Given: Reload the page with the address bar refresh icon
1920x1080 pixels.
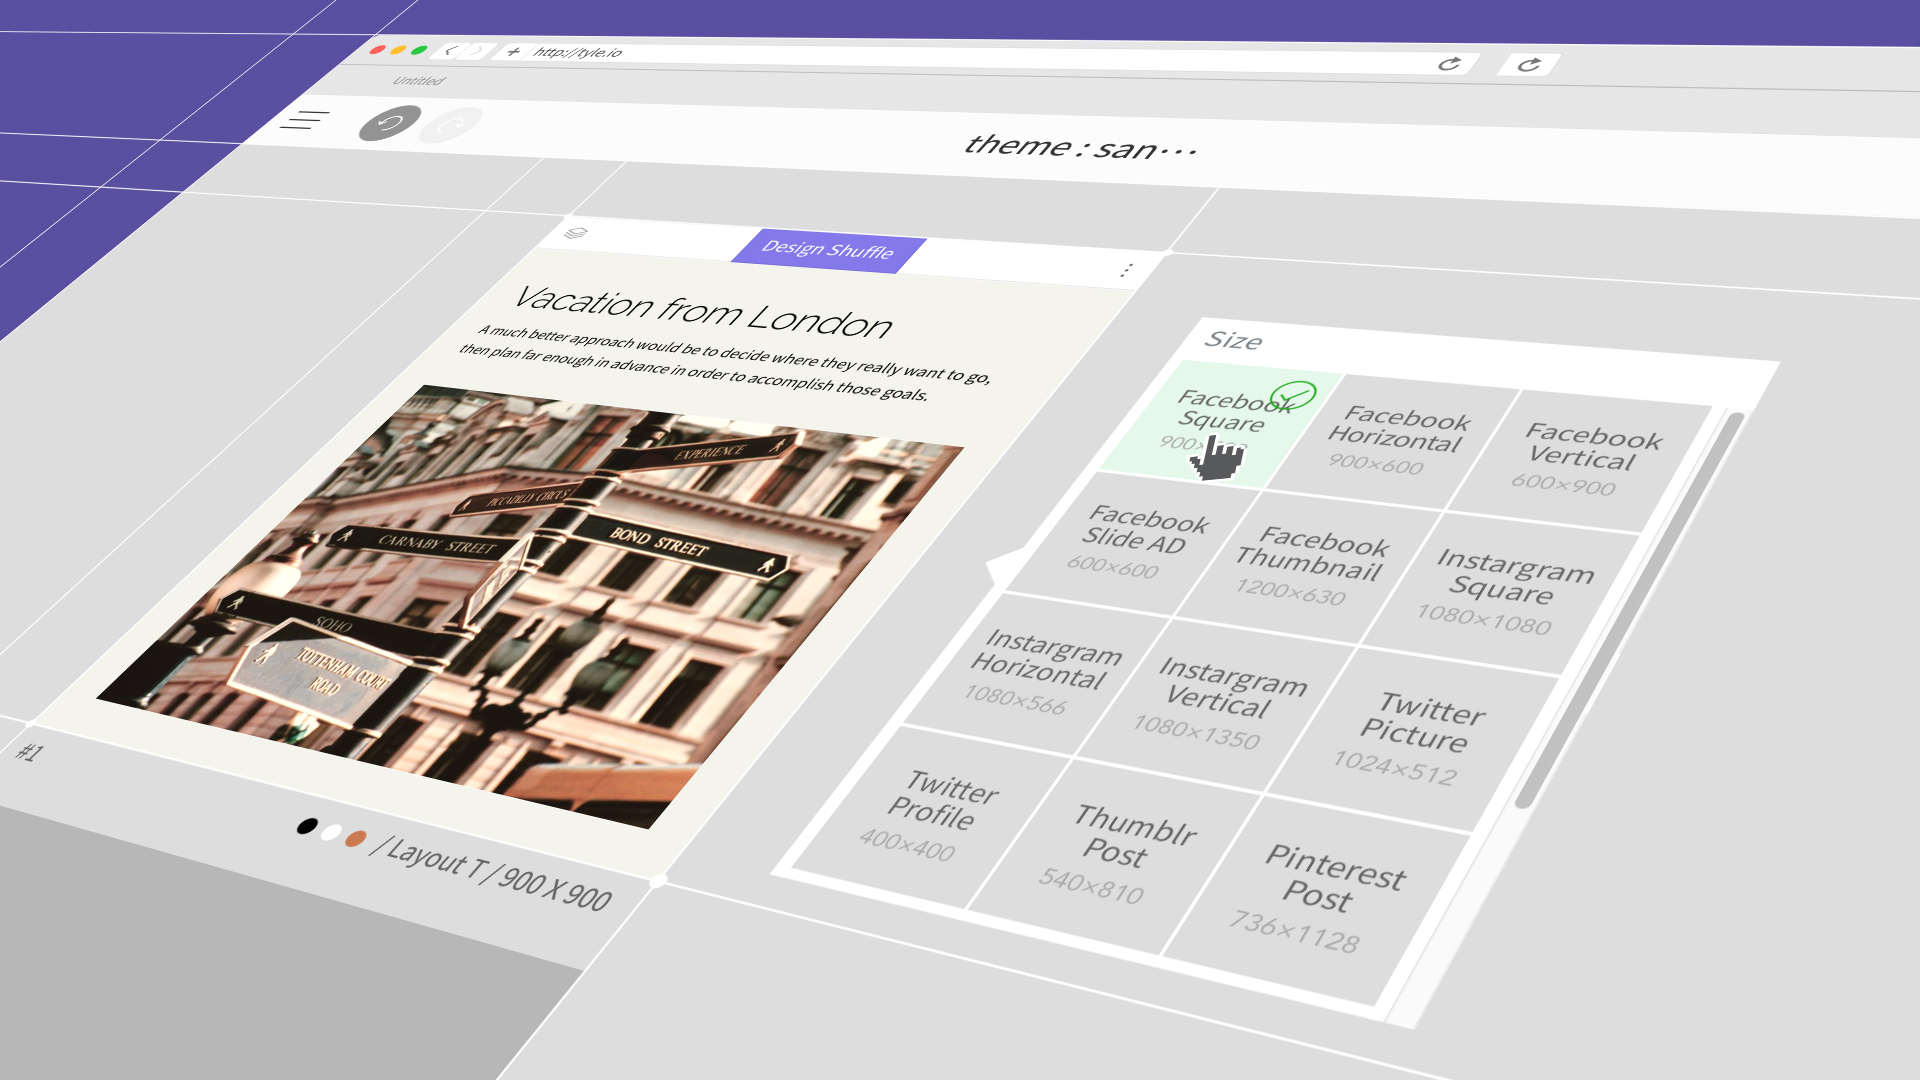Looking at the screenshot, I should click(x=1449, y=64).
